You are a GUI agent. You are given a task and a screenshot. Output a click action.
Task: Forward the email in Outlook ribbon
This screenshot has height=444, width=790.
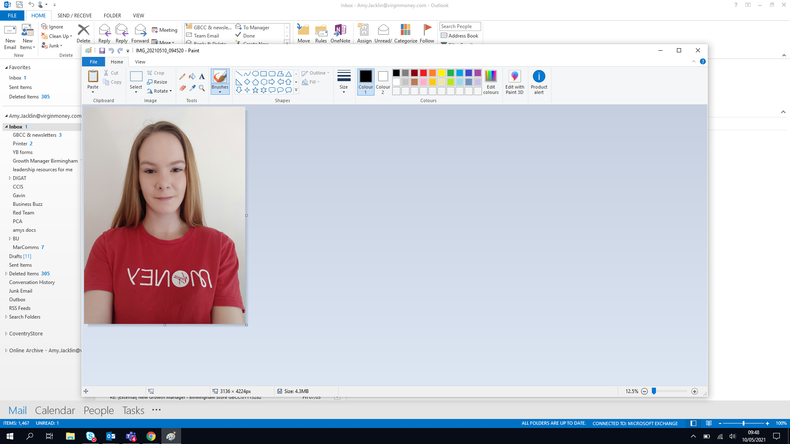pyautogui.click(x=140, y=33)
